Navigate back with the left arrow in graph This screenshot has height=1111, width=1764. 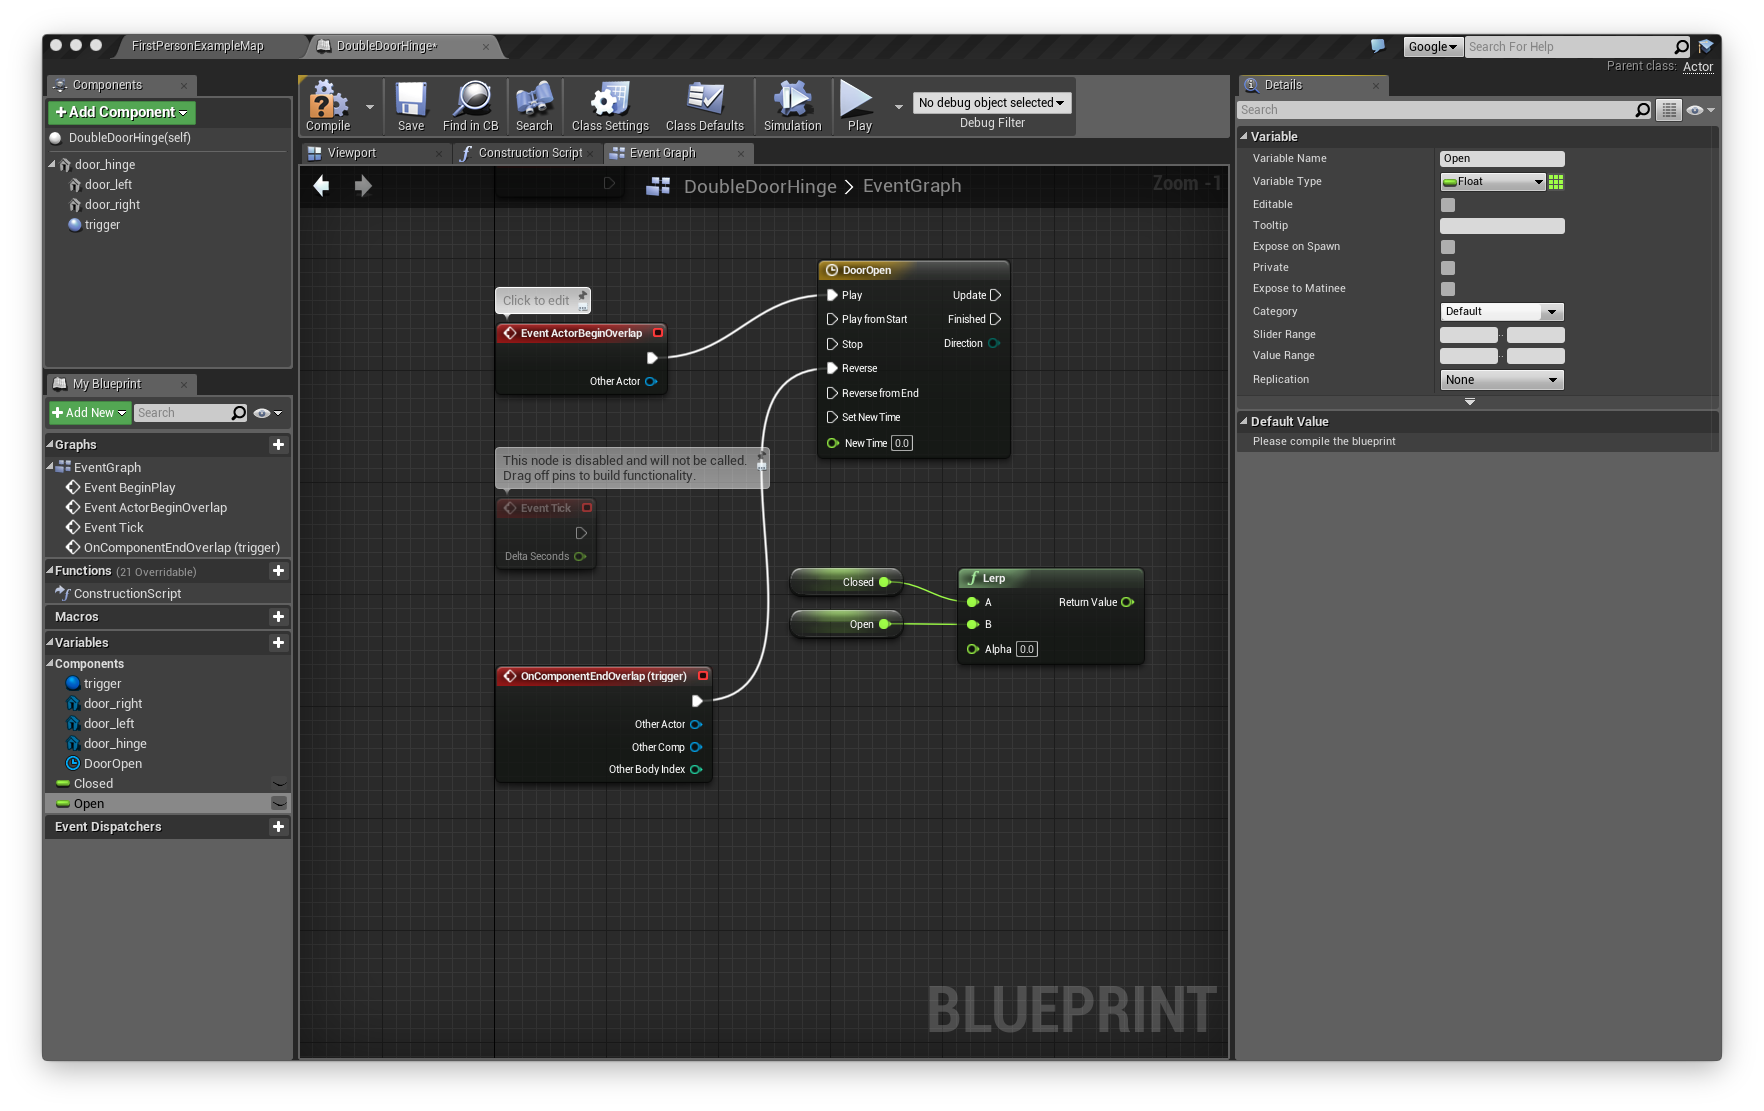322,186
